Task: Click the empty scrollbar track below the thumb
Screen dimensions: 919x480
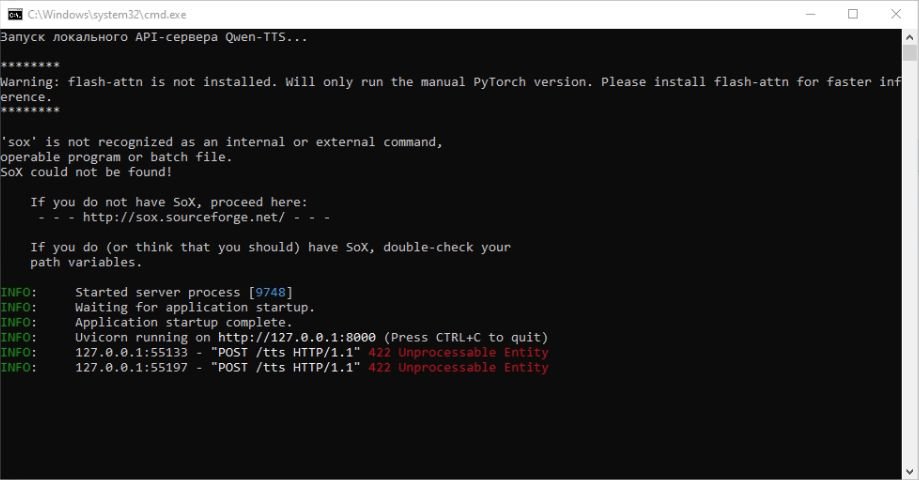Action: (910, 262)
